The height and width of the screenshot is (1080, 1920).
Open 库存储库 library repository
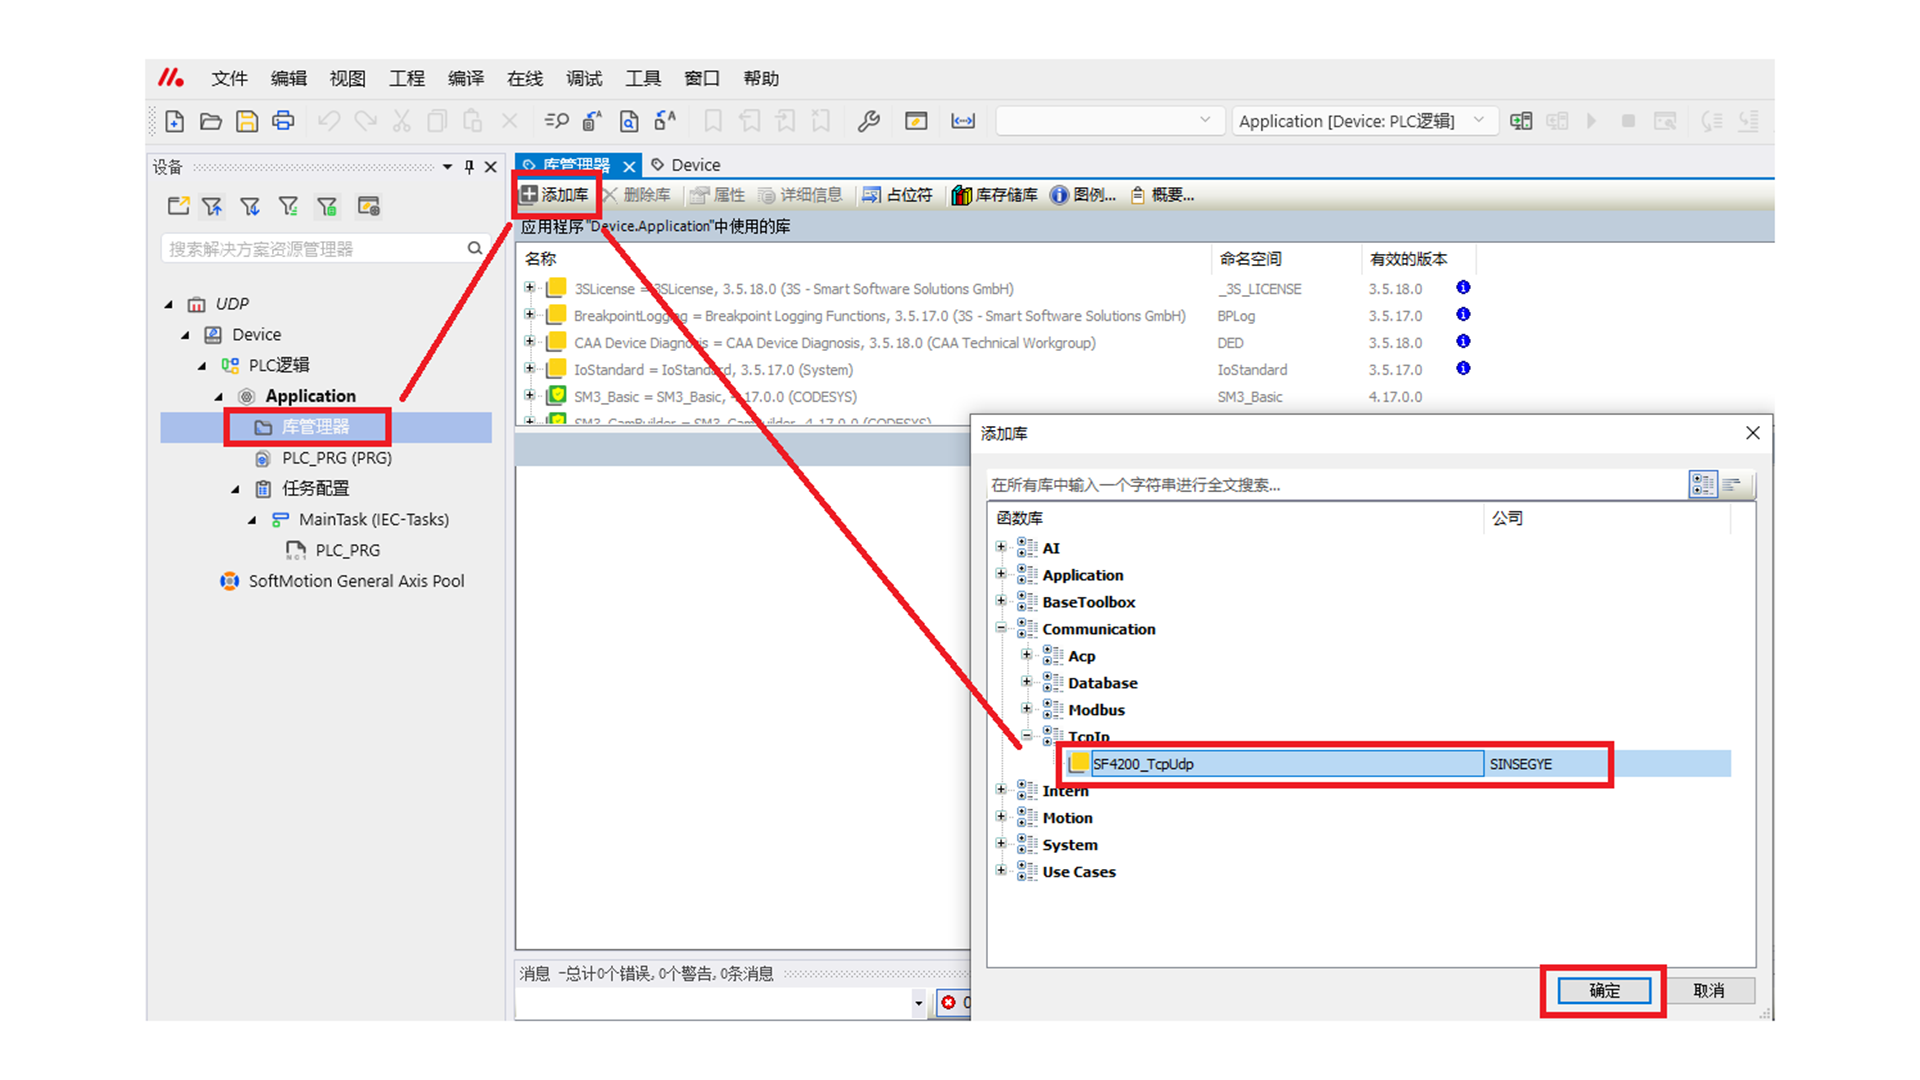[994, 195]
